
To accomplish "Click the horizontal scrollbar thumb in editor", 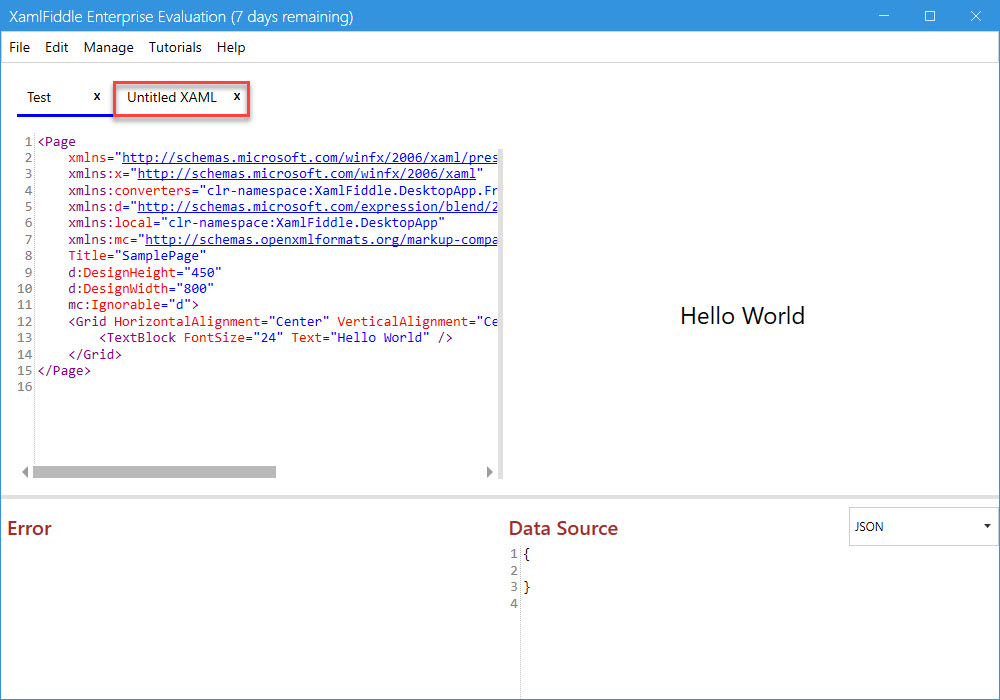I will 154,472.
